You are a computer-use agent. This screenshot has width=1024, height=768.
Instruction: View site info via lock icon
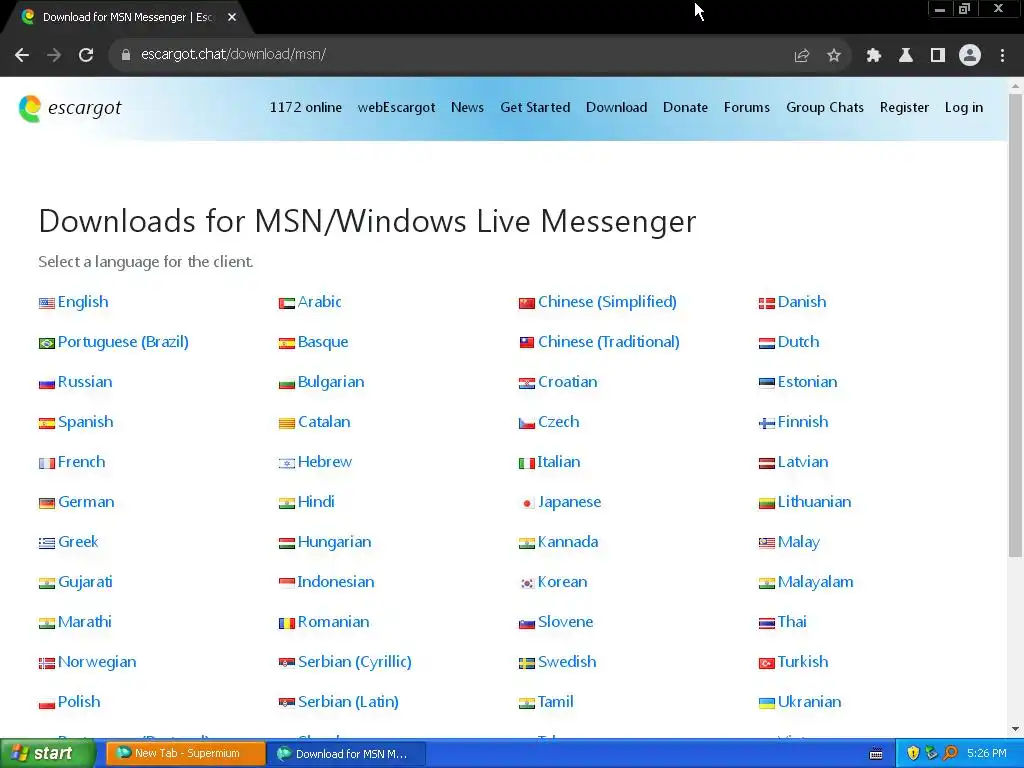pos(126,55)
